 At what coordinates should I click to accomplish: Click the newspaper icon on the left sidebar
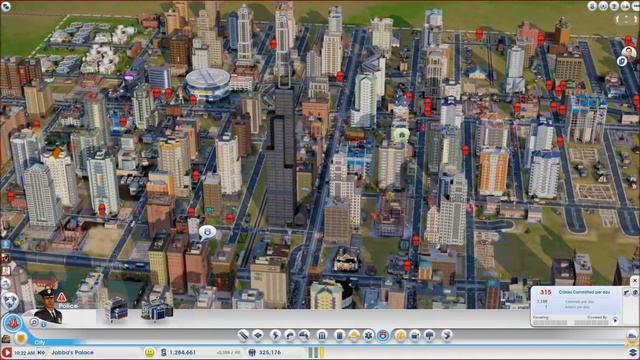coord(6,270)
